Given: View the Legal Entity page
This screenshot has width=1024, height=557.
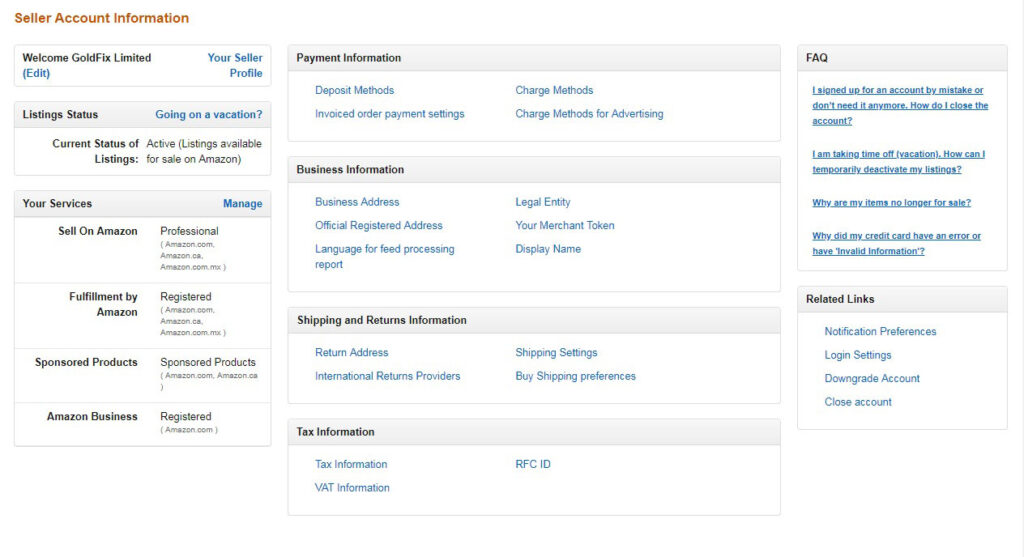Looking at the screenshot, I should (x=543, y=202).
